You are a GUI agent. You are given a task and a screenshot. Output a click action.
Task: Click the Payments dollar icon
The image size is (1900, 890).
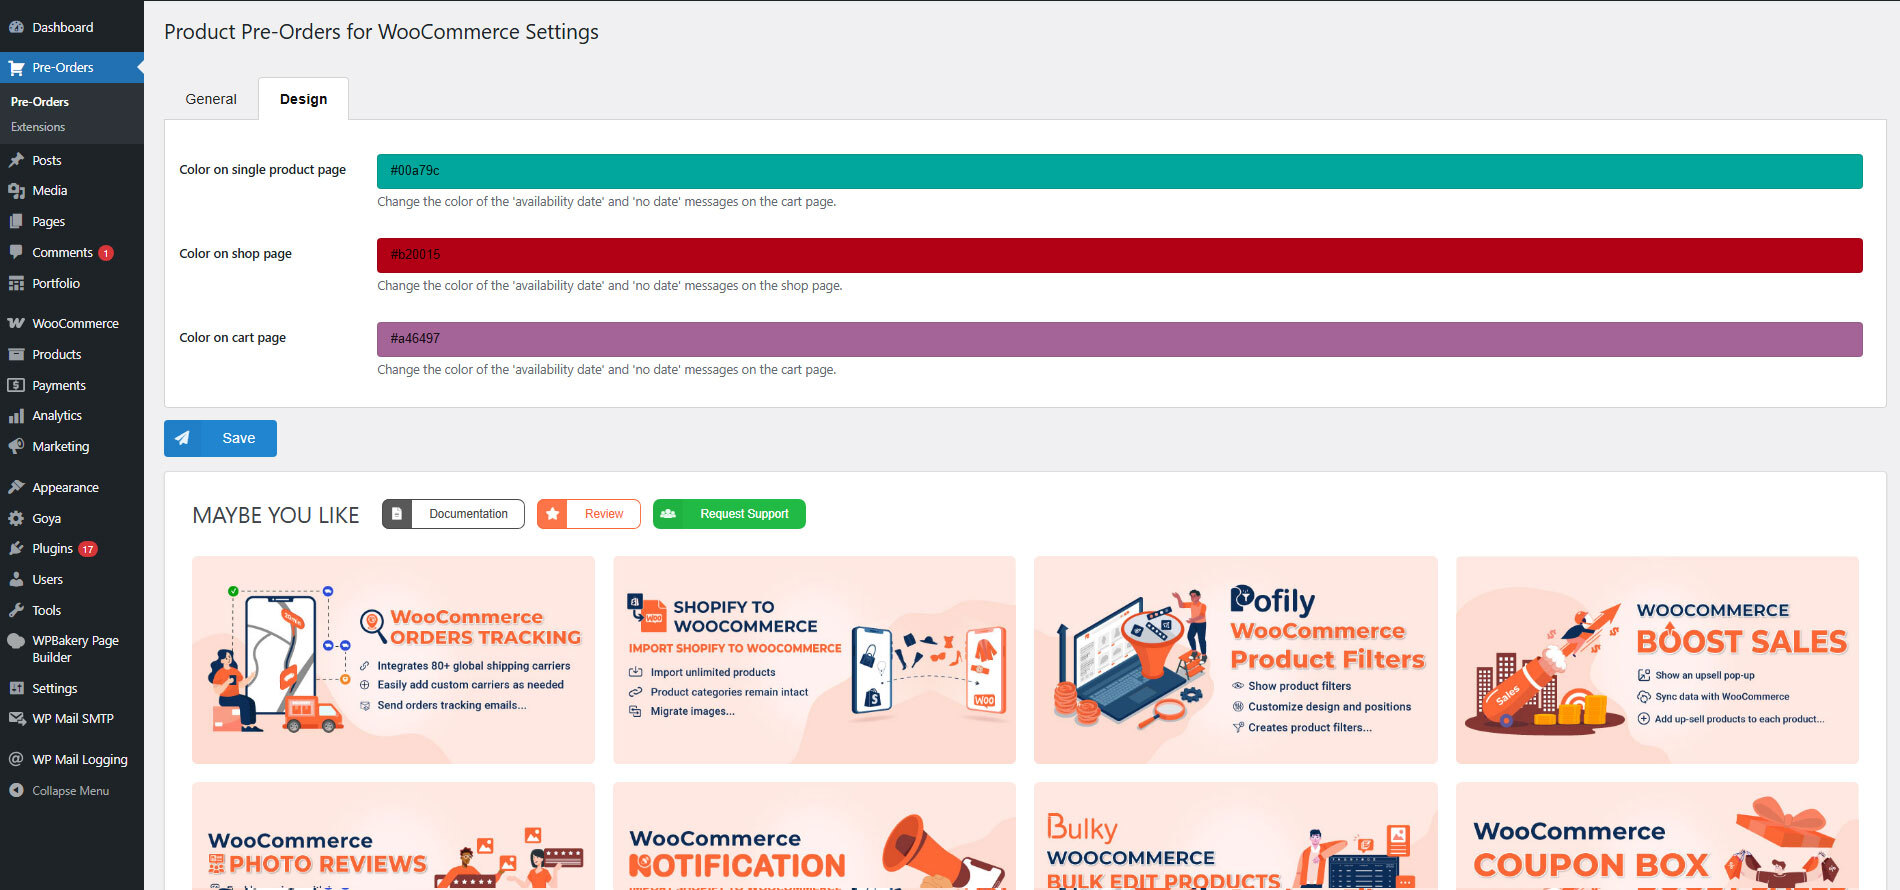click(x=16, y=385)
